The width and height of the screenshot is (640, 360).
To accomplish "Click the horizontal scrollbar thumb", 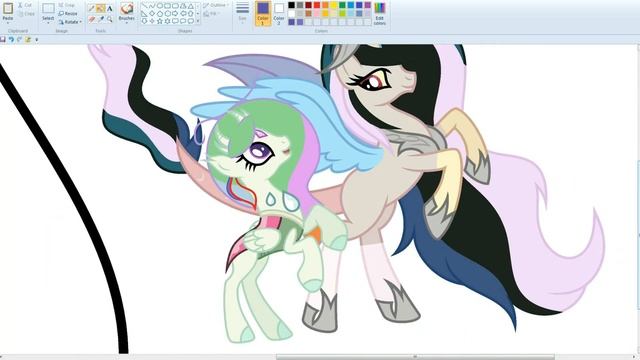I will coord(415,357).
